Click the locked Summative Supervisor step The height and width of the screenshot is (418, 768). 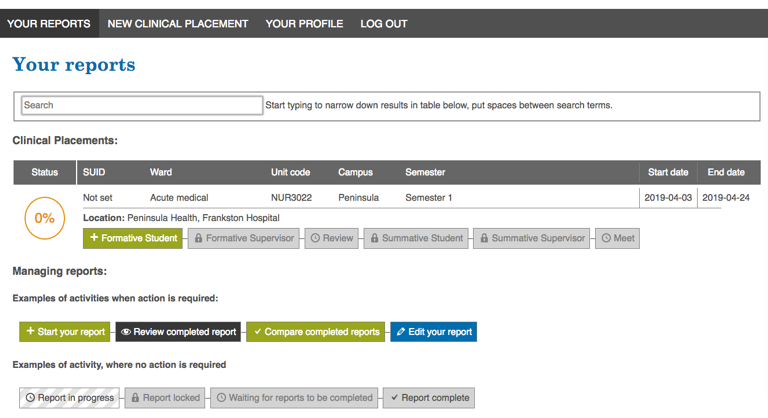[x=532, y=238]
